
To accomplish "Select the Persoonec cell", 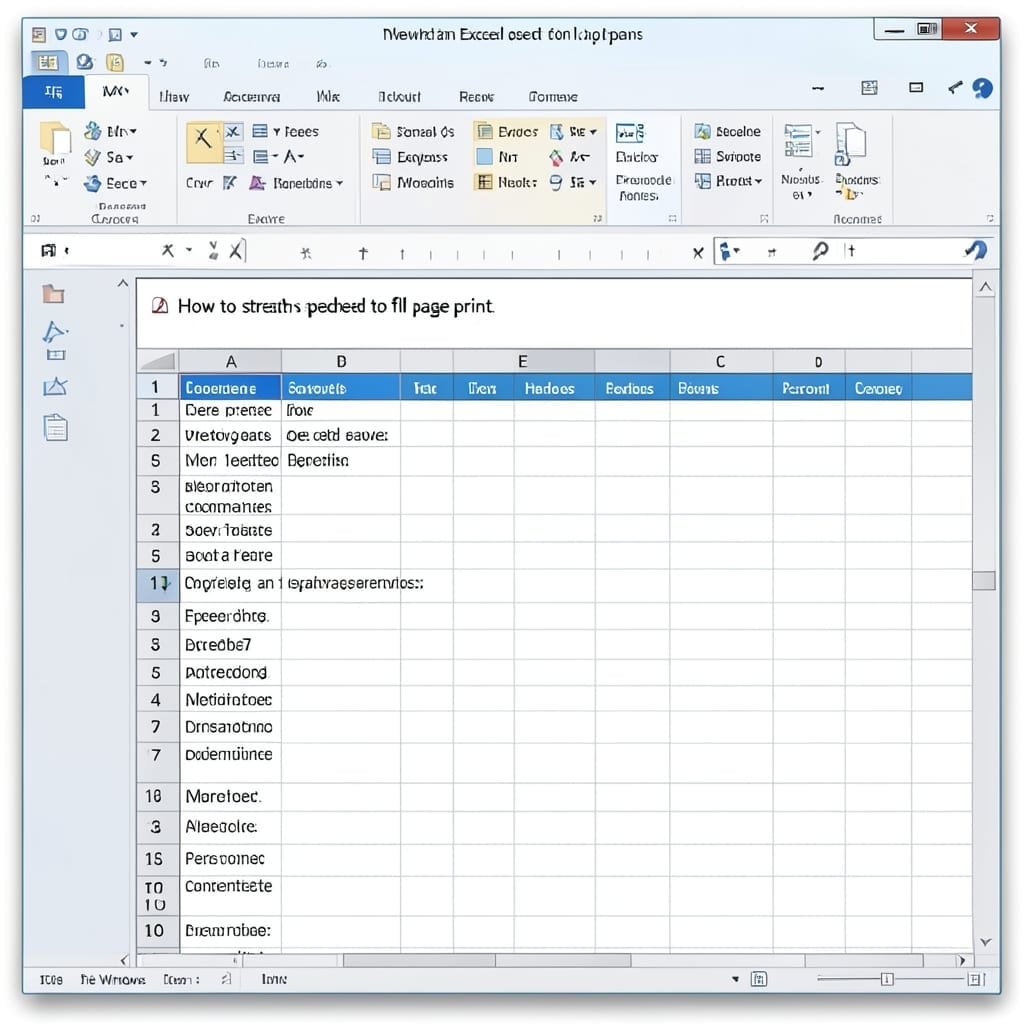I will [231, 858].
